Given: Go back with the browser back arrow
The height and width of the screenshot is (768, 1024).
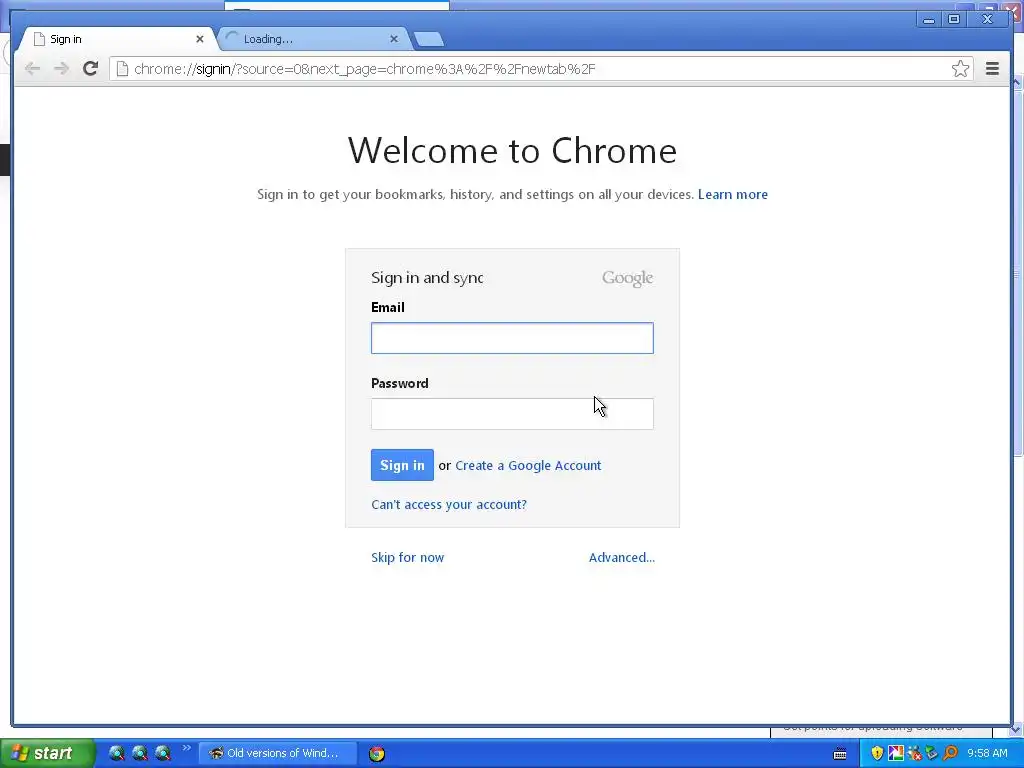Looking at the screenshot, I should pyautogui.click(x=32, y=69).
